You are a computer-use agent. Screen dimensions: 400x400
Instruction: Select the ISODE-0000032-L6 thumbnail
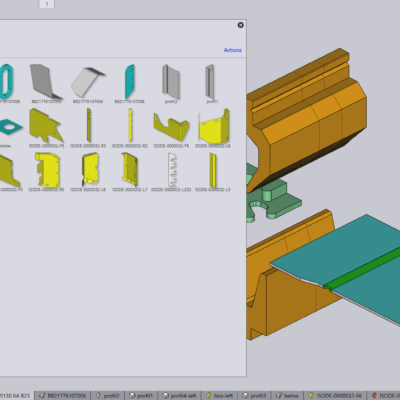pos(88,172)
